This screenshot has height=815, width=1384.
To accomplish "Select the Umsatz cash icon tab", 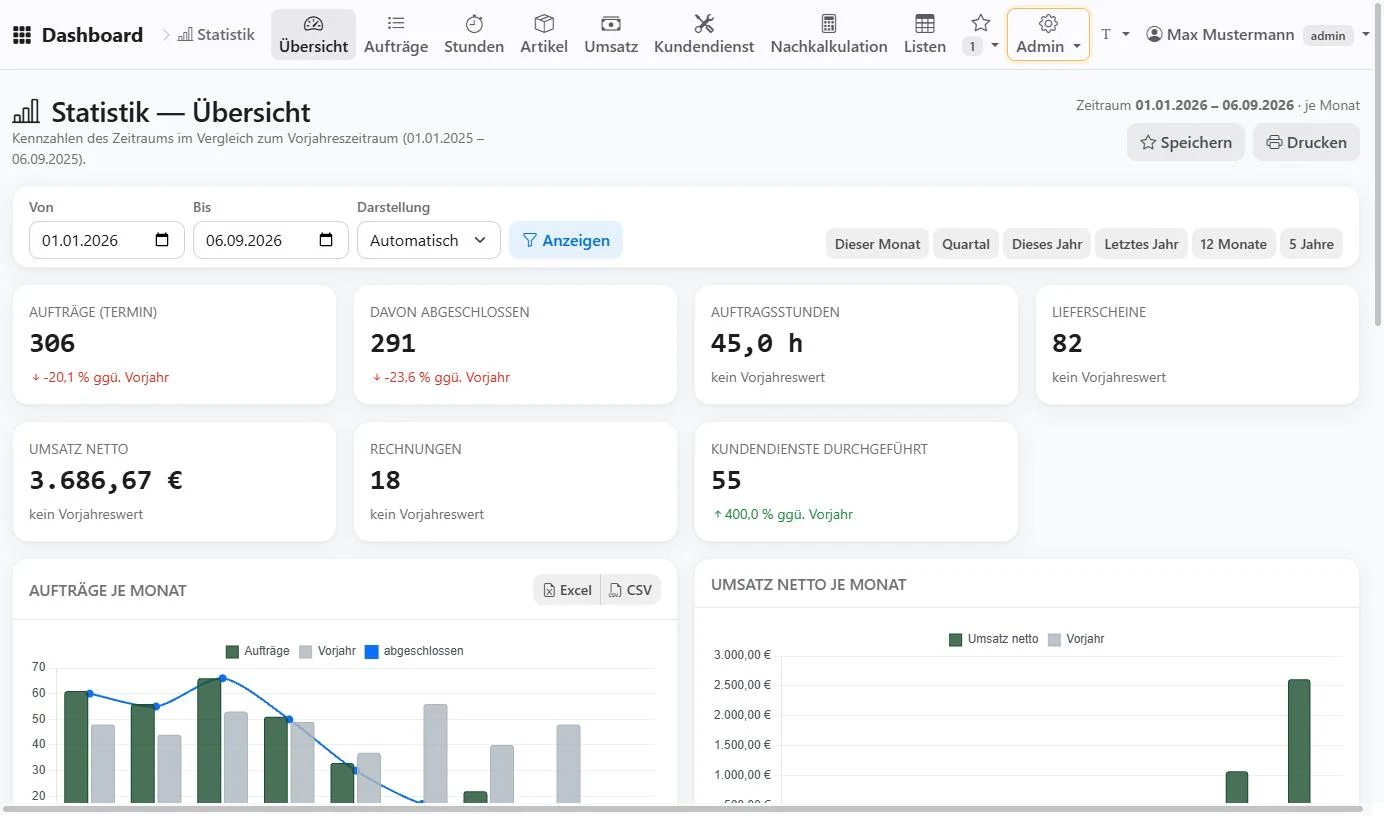I will coord(611,35).
